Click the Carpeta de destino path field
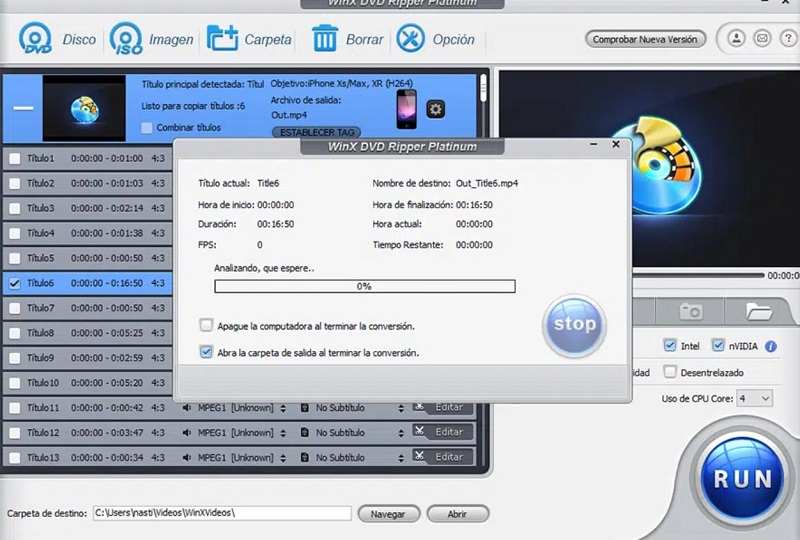Viewport: 800px width, 540px height. click(222, 513)
